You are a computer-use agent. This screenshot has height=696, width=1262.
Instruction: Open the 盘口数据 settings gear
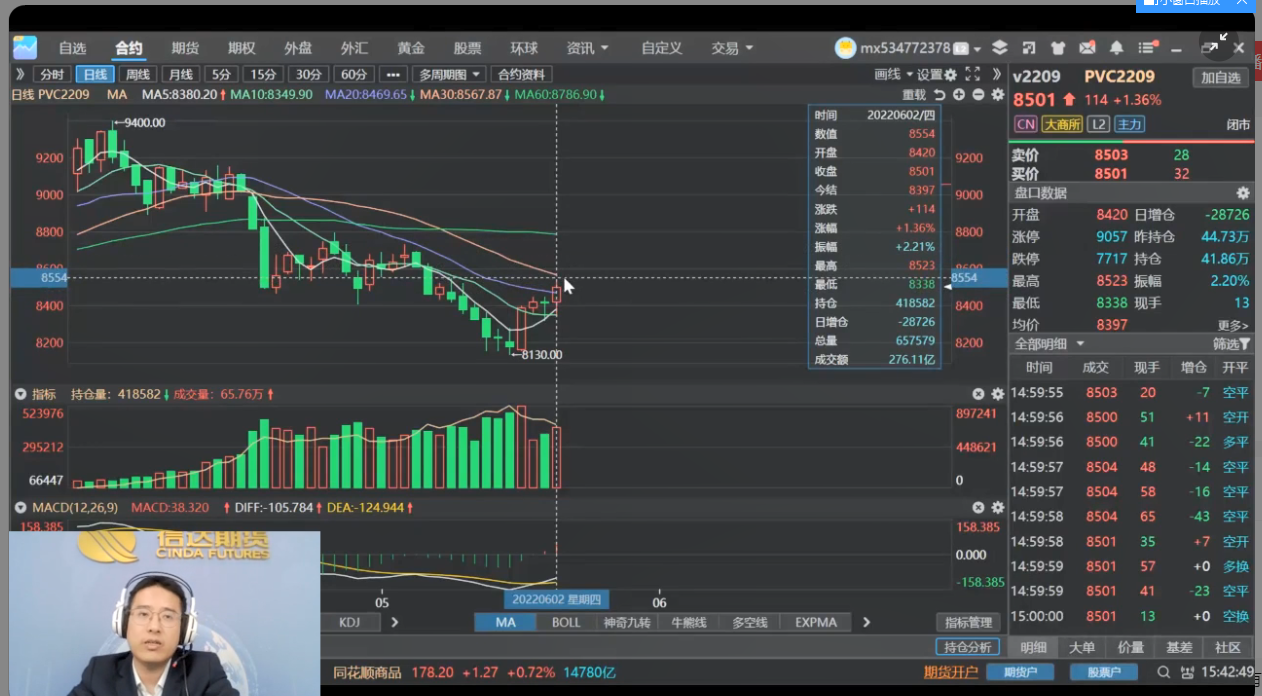point(1243,193)
